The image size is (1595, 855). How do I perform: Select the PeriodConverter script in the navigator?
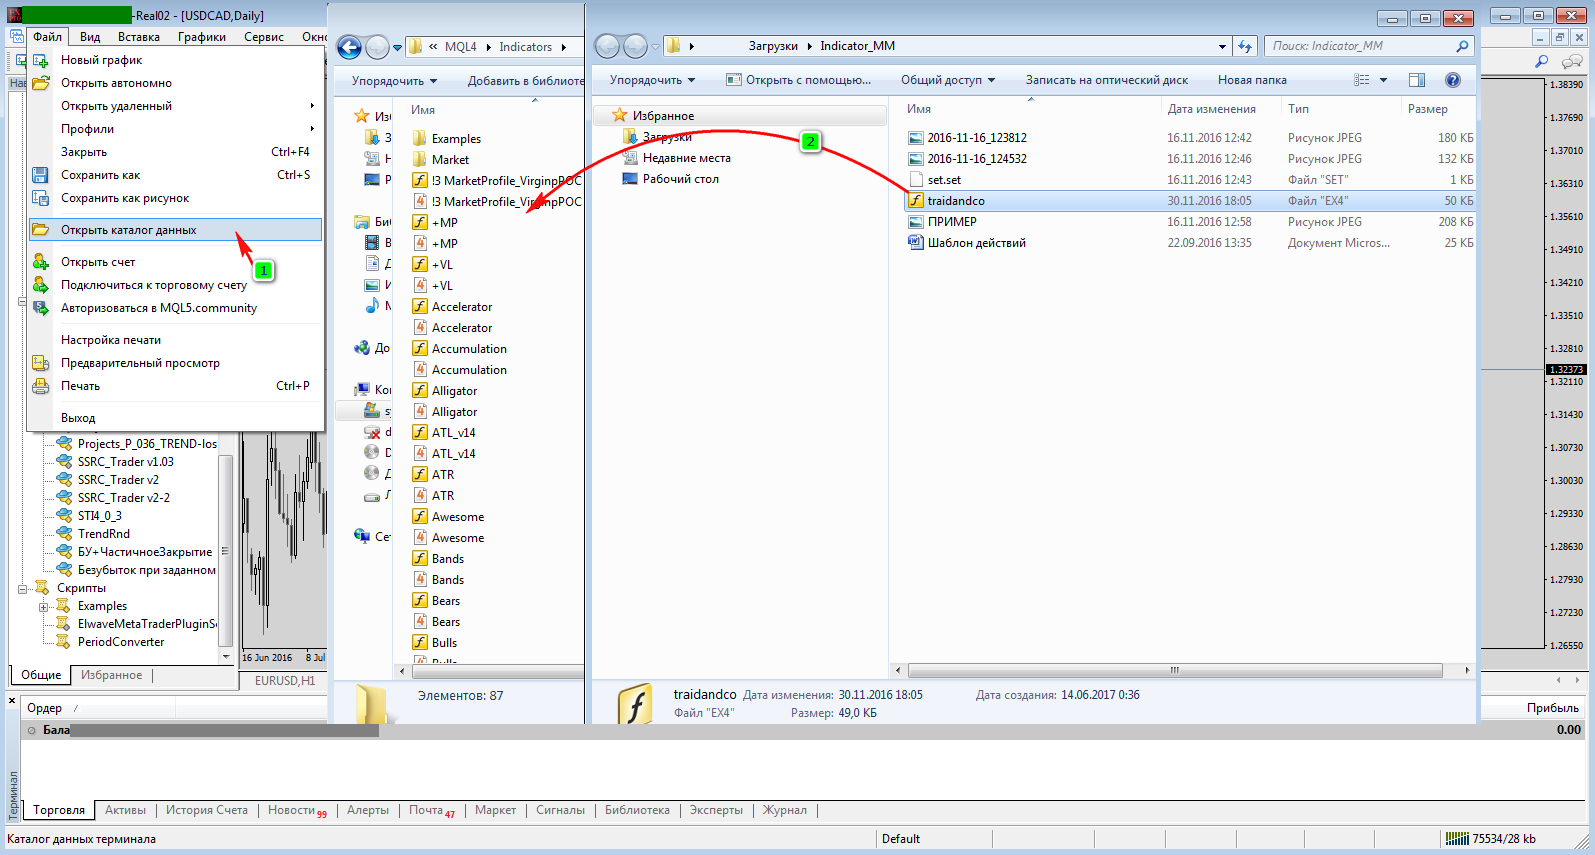(x=121, y=642)
